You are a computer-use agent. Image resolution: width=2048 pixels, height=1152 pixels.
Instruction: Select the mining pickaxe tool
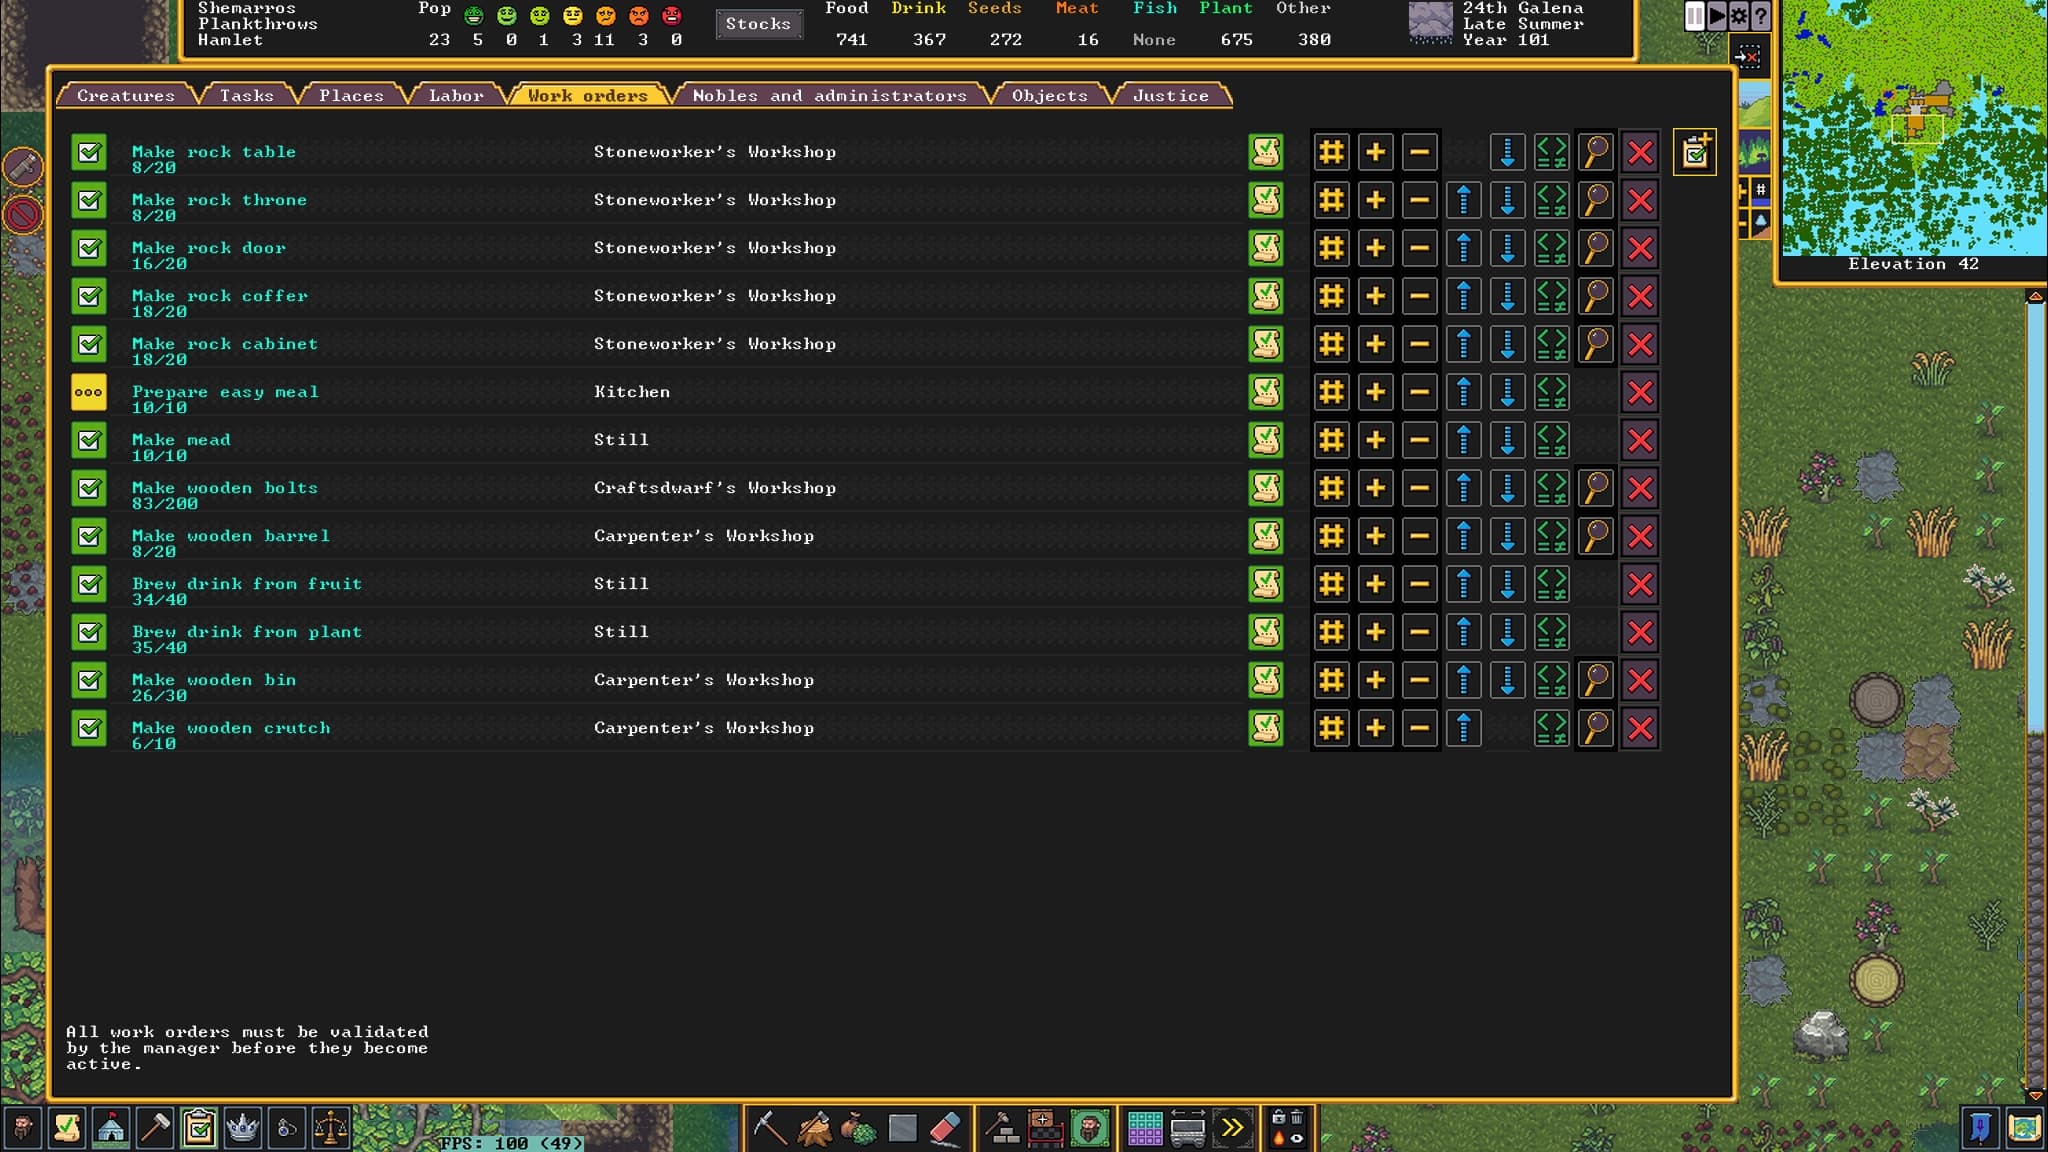tap(769, 1129)
